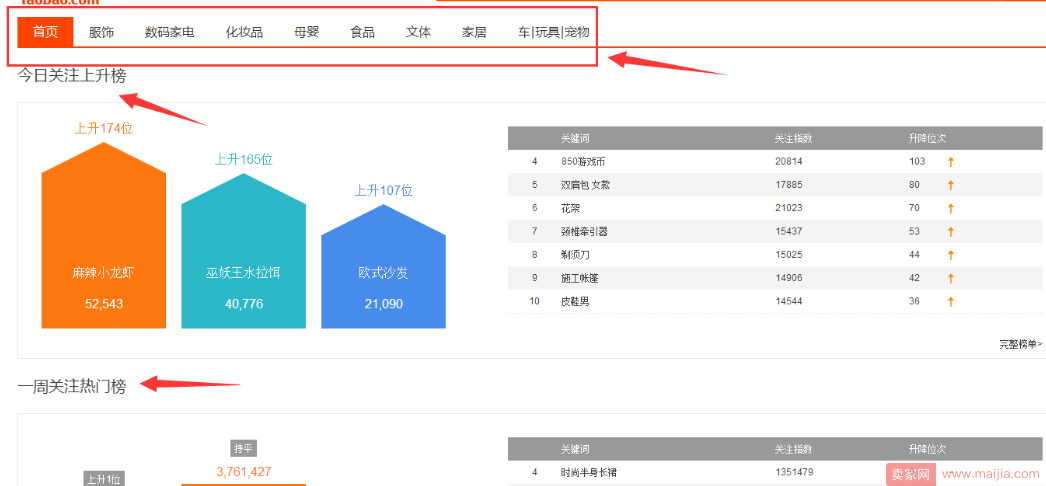Open the 施工帐篷 keyword link

[579, 278]
